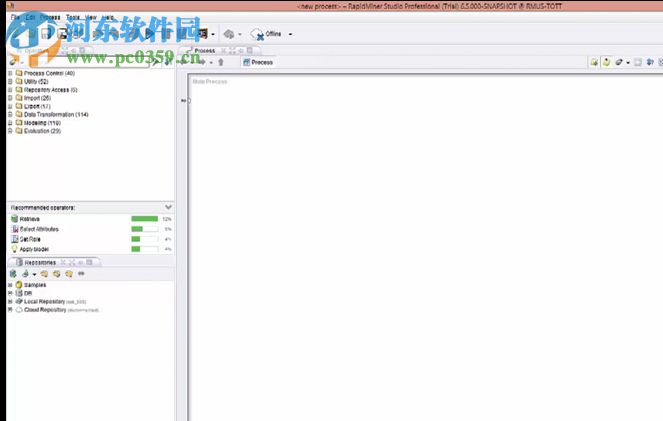Click the Apply Model recommended operator
This screenshot has height=421, width=663.
[34, 249]
